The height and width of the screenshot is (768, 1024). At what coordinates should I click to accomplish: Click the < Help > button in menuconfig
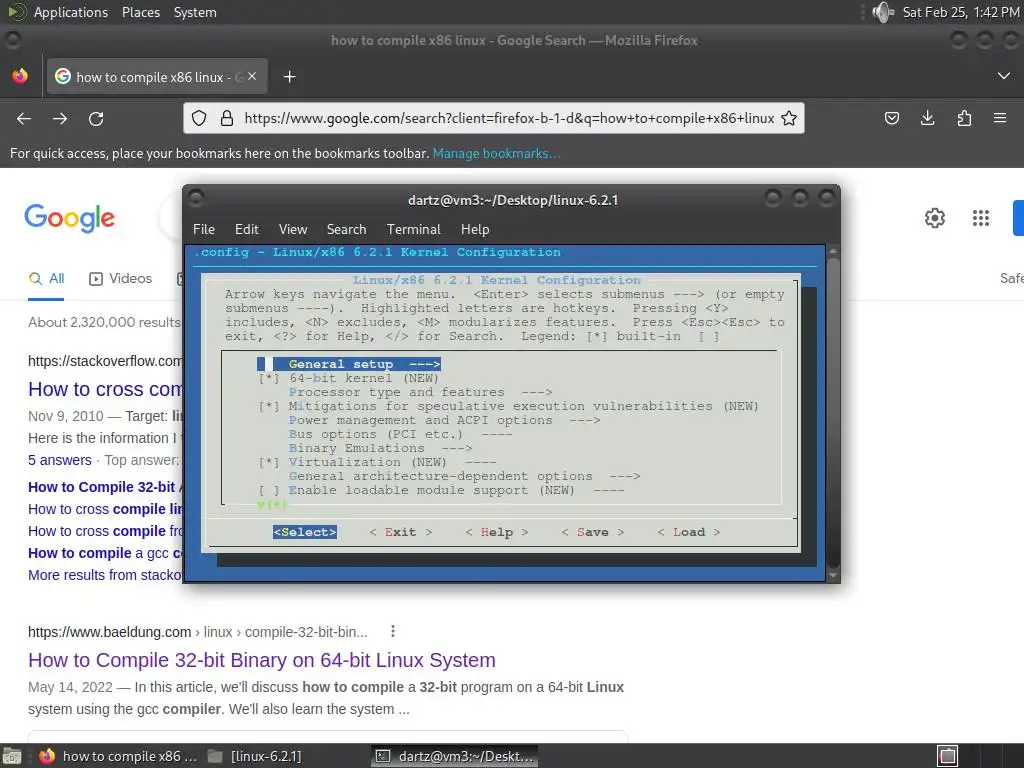pyautogui.click(x=496, y=532)
